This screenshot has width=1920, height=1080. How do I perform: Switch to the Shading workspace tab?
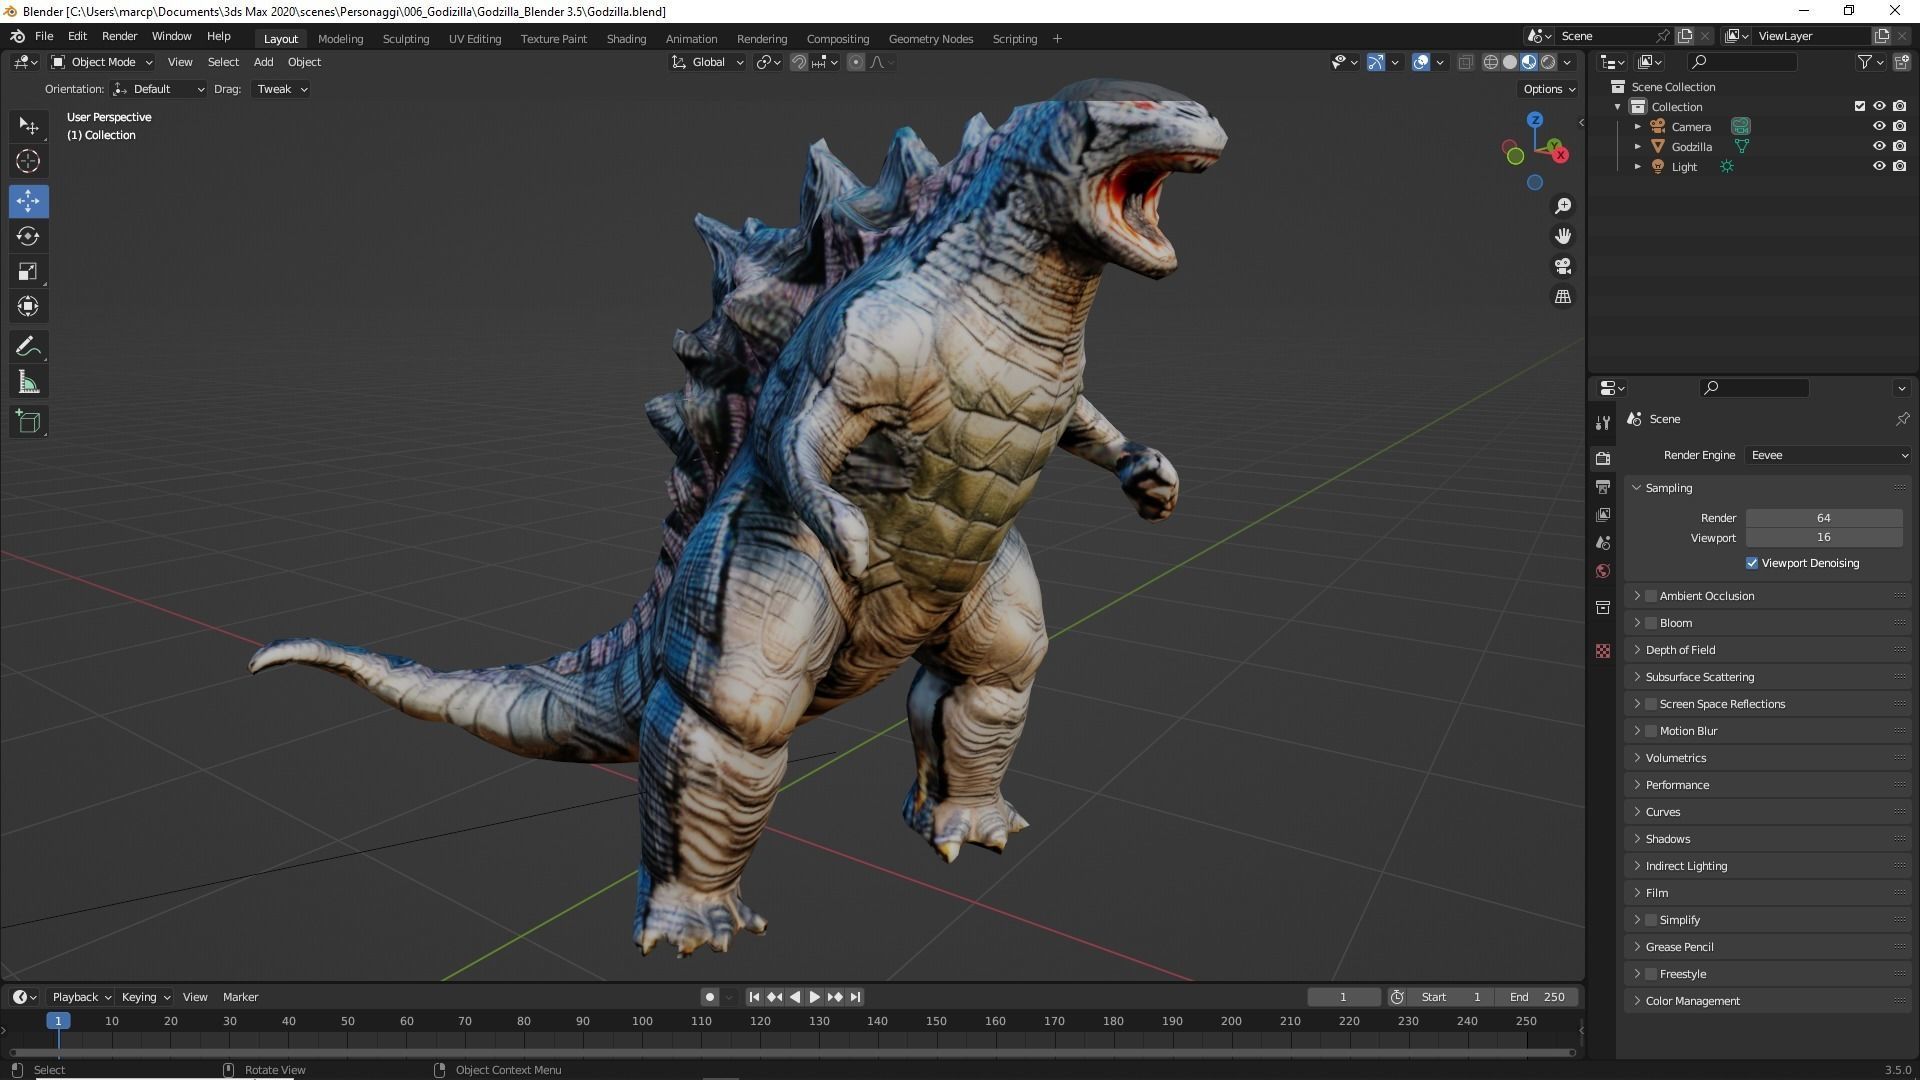coord(626,39)
